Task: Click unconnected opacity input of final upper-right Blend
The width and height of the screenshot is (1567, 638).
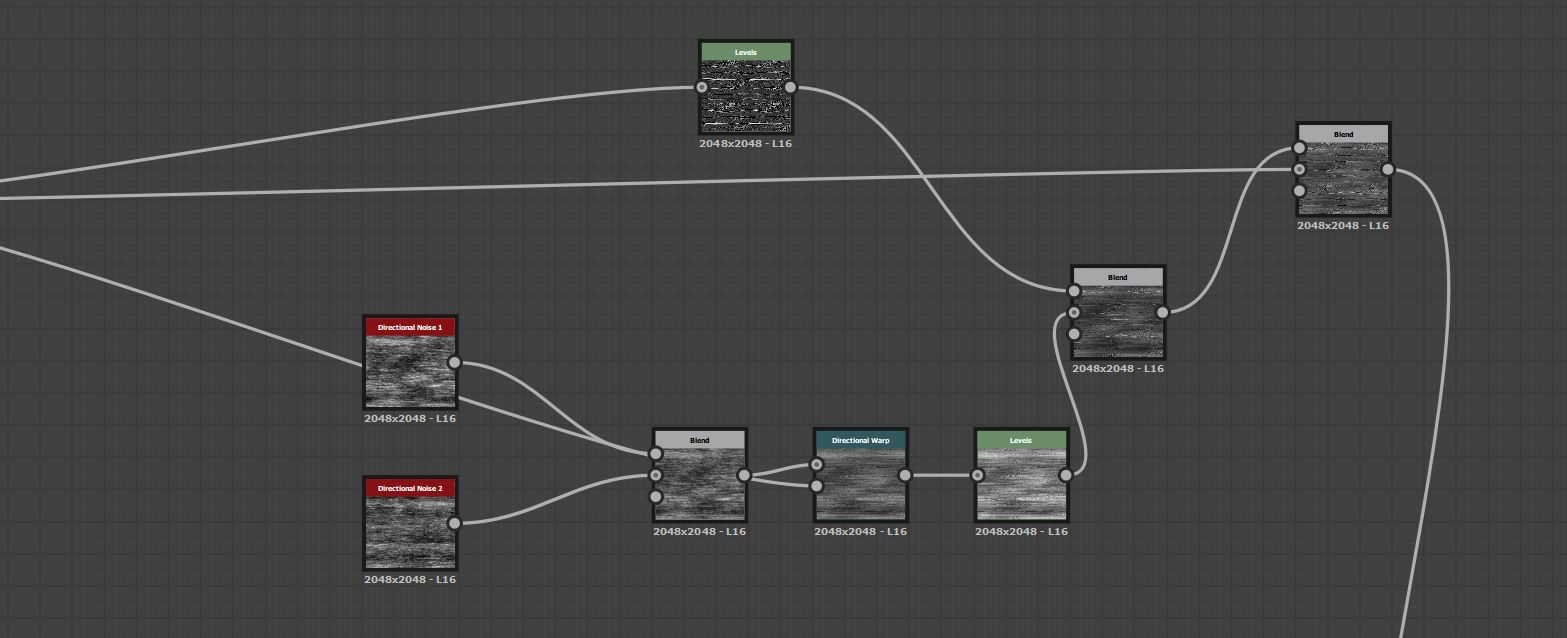Action: [1299, 190]
